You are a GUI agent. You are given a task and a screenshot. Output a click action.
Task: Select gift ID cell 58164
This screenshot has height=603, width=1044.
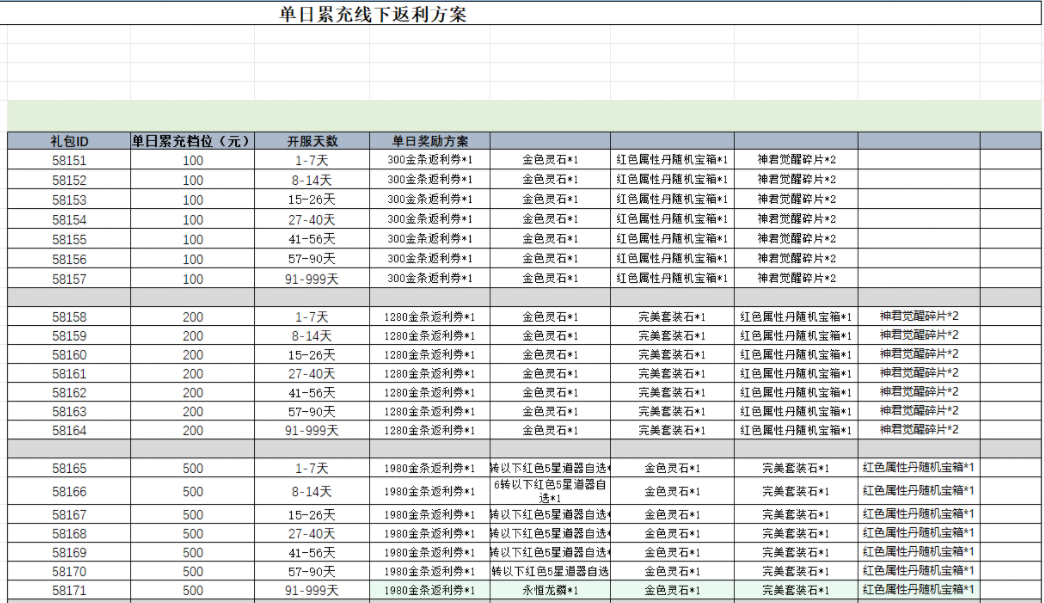point(69,431)
